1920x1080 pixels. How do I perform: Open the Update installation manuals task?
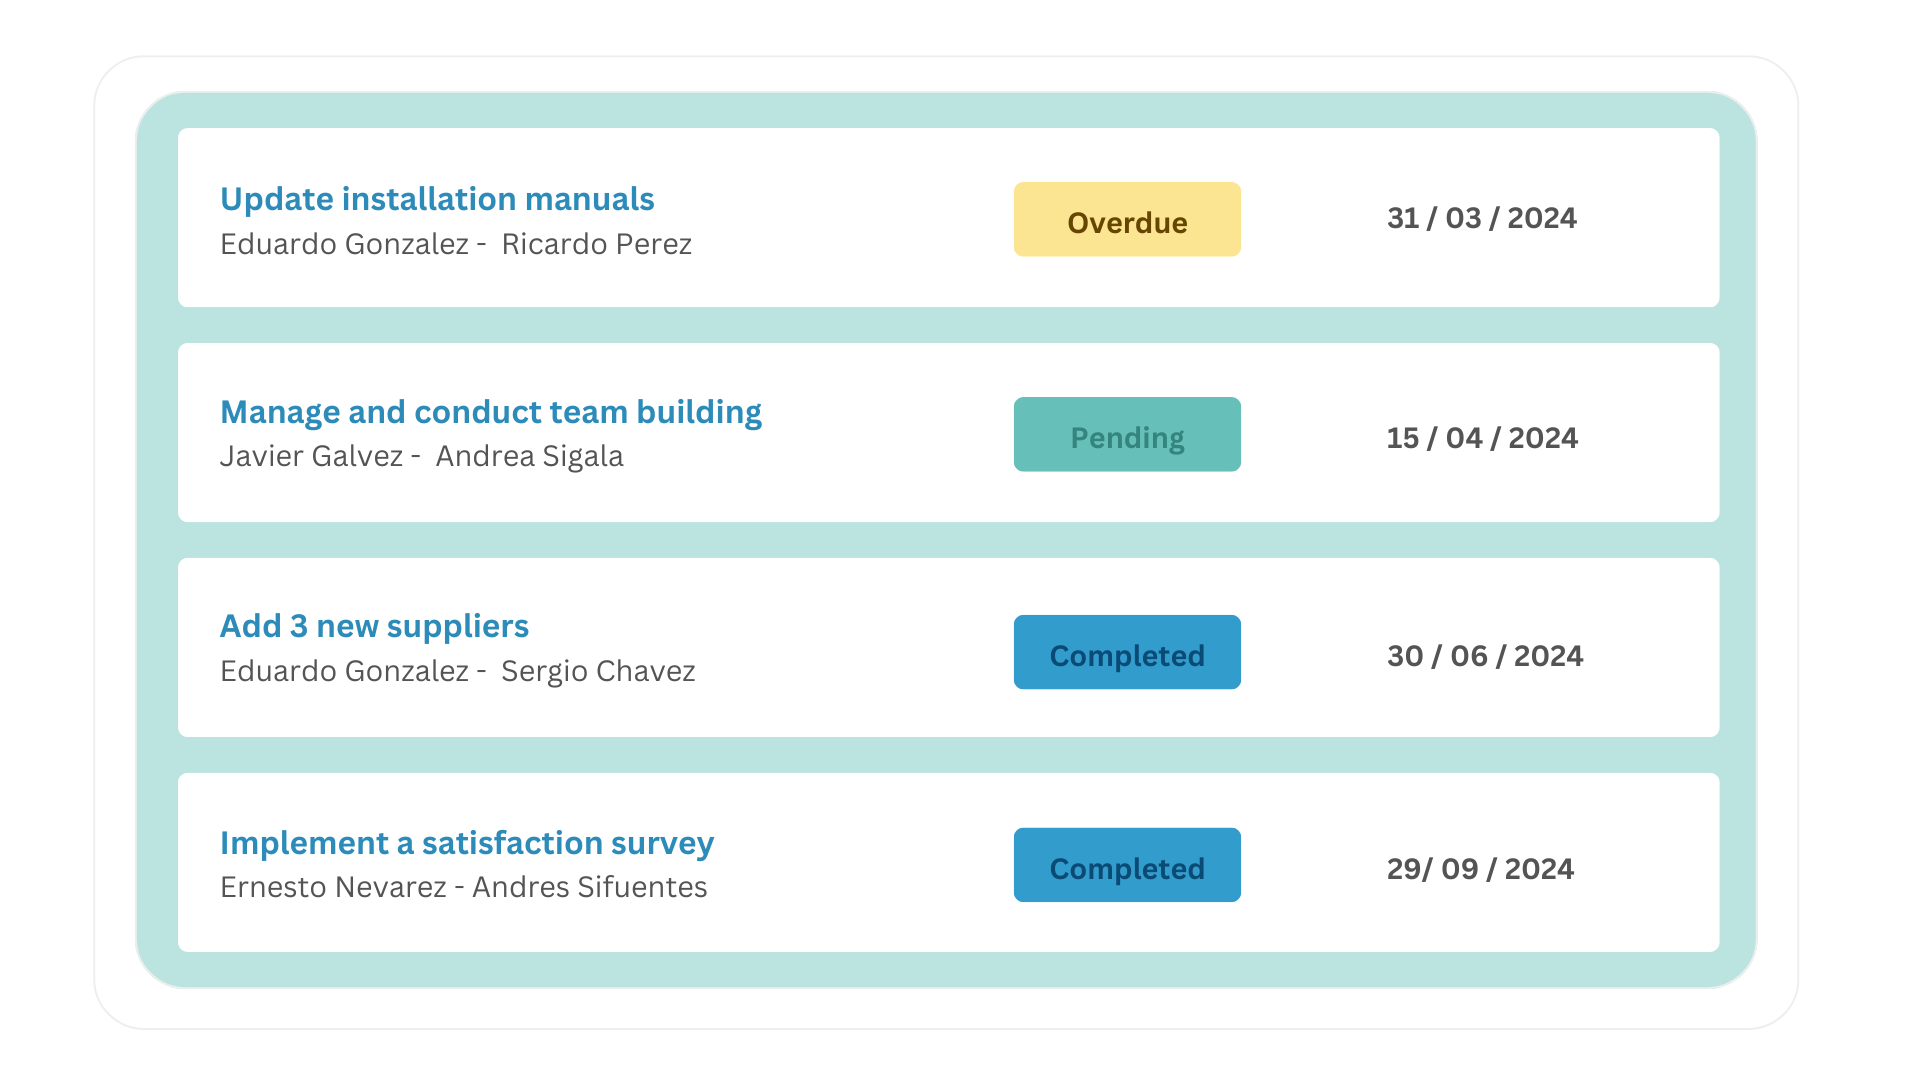click(437, 199)
